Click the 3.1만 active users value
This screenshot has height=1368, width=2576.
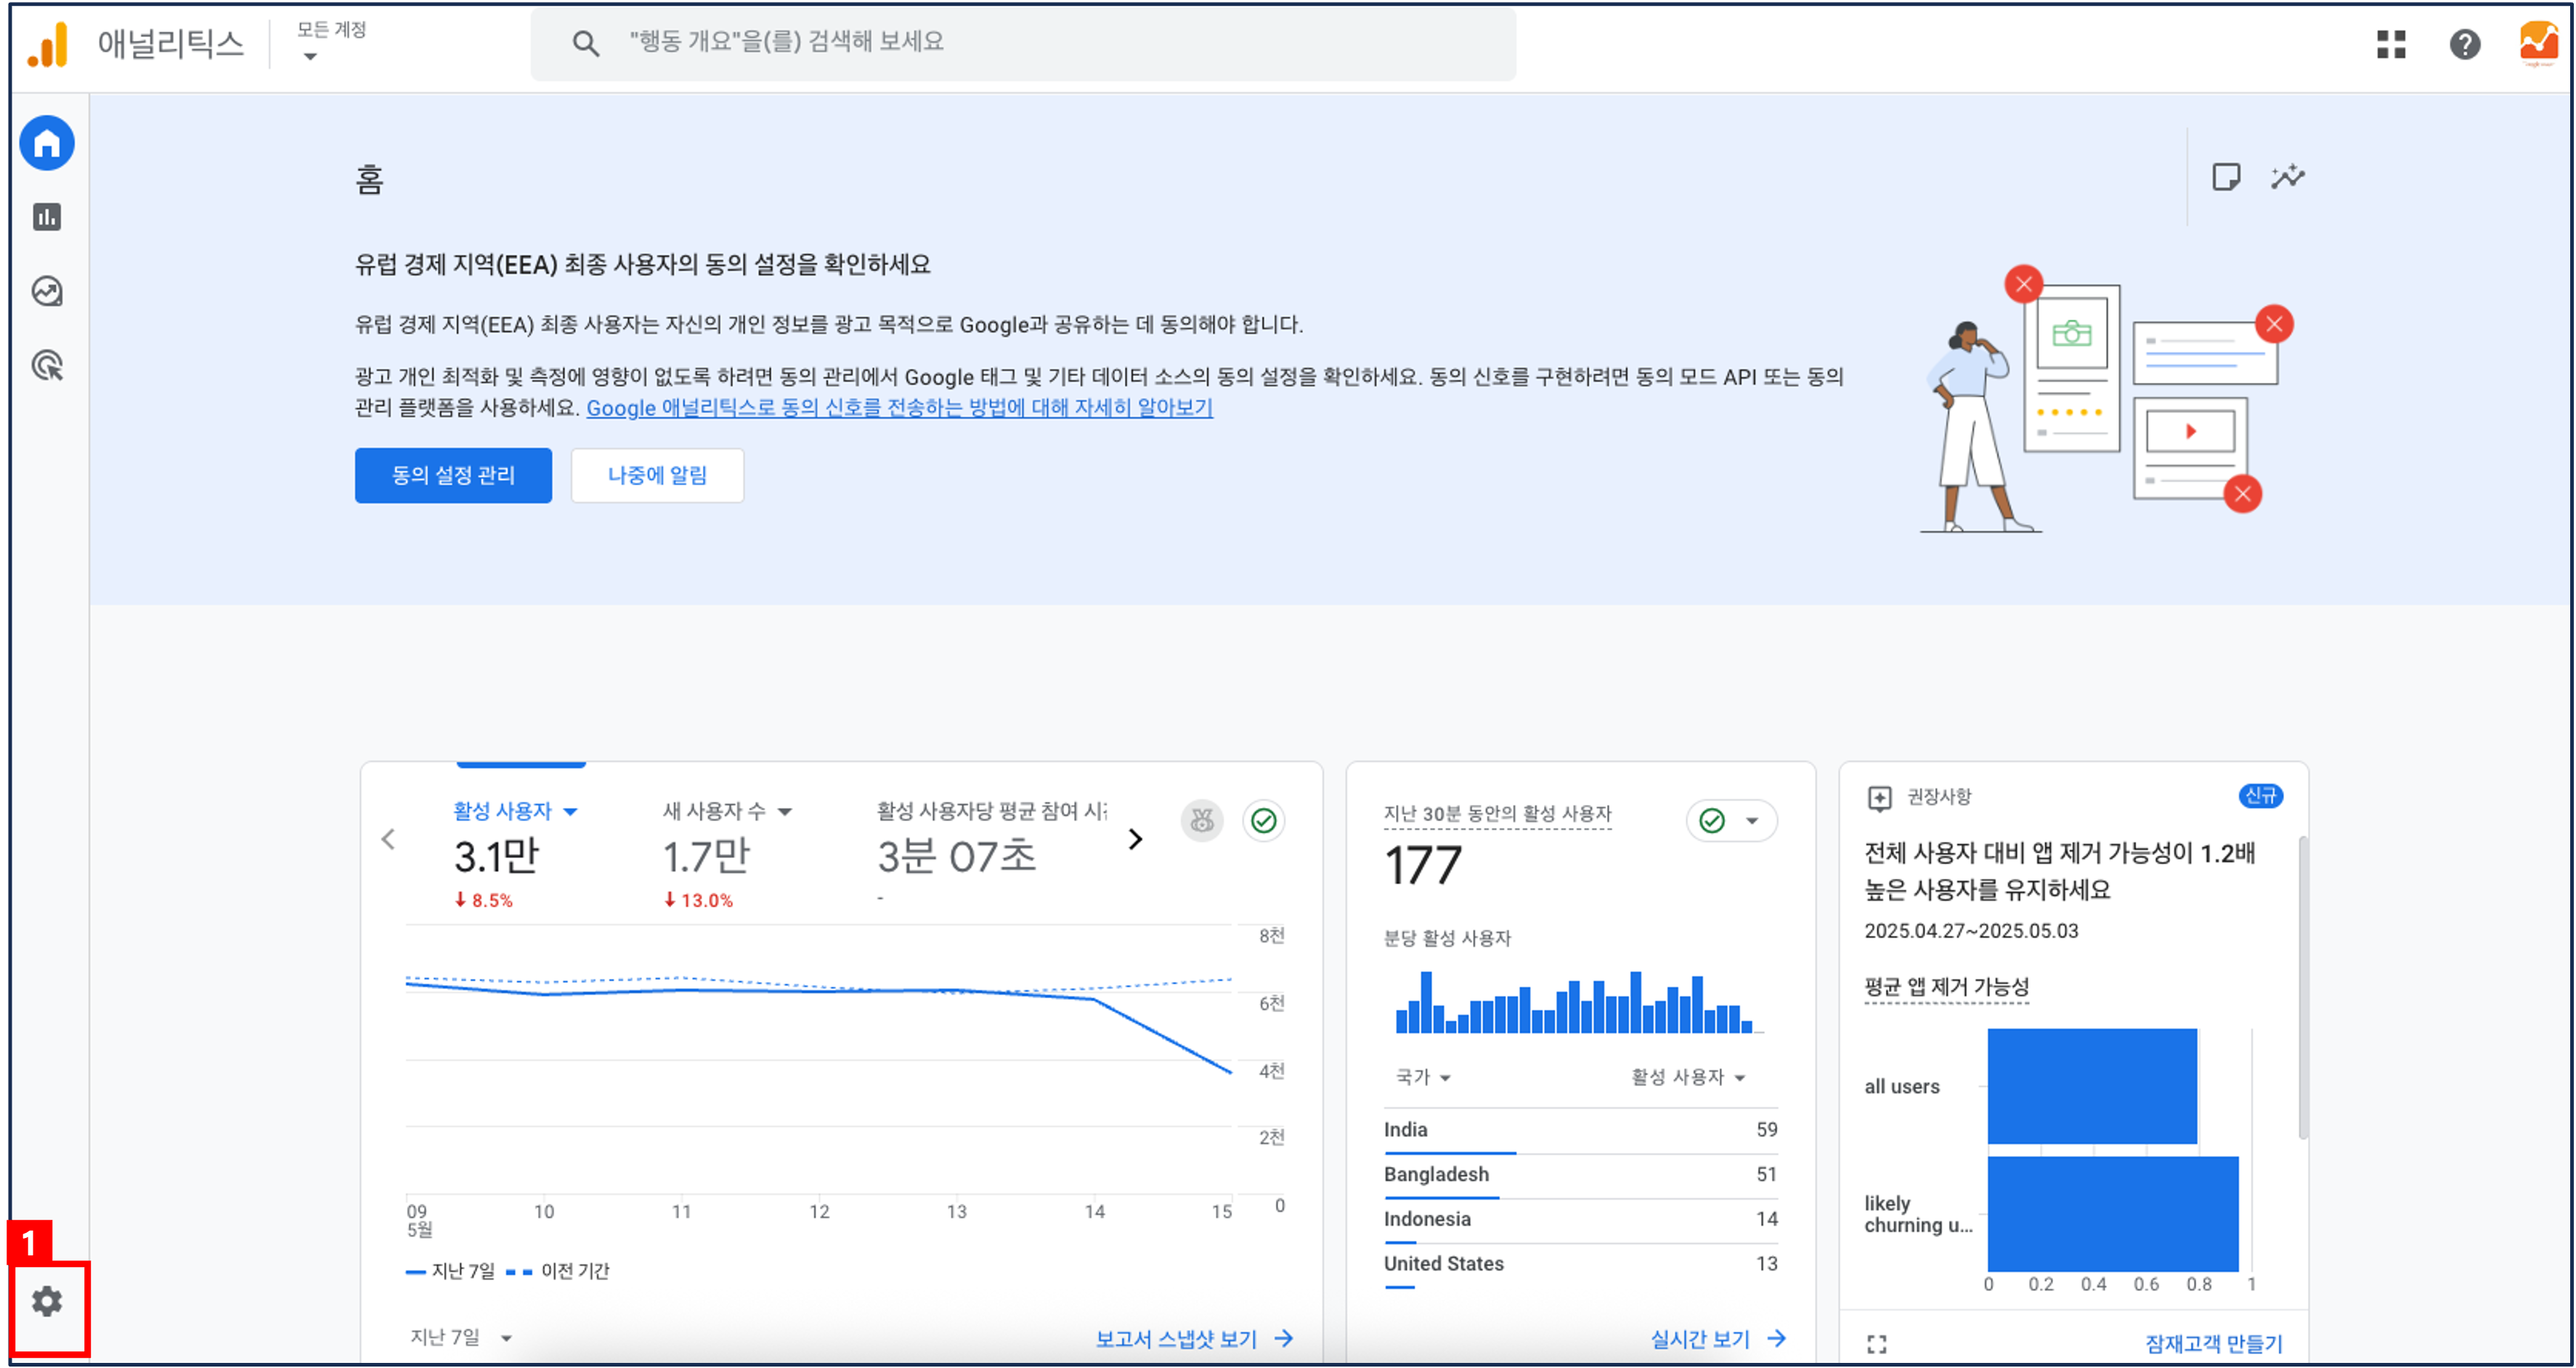pyautogui.click(x=496, y=857)
